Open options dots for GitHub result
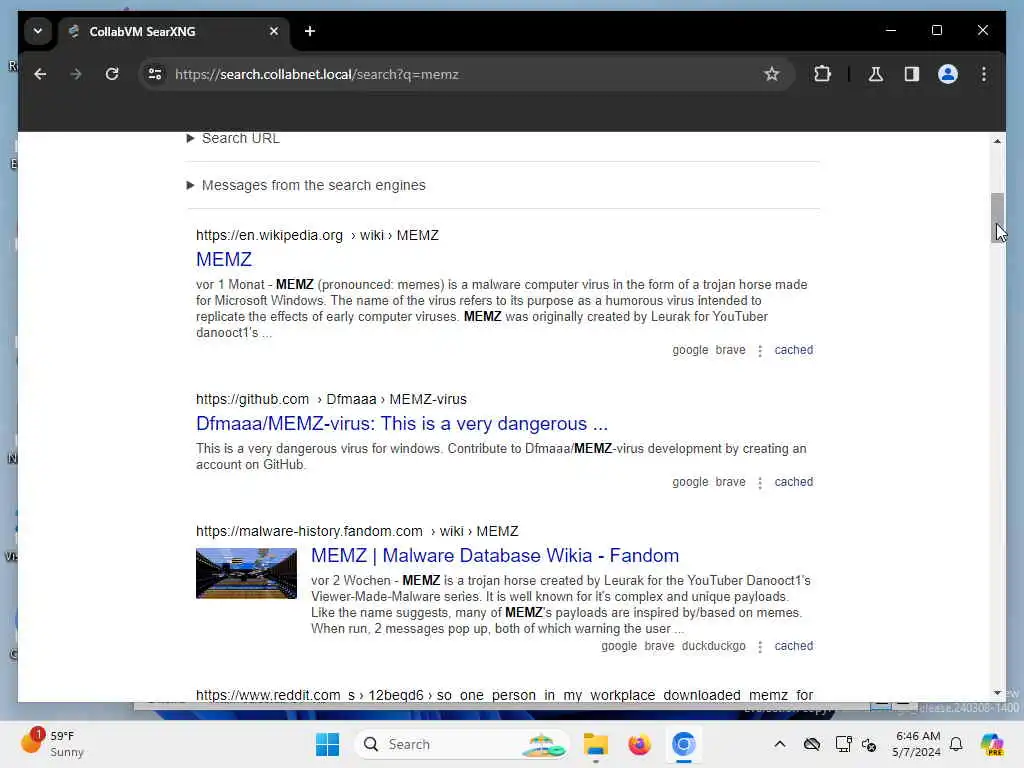The width and height of the screenshot is (1024, 768). pos(760,483)
